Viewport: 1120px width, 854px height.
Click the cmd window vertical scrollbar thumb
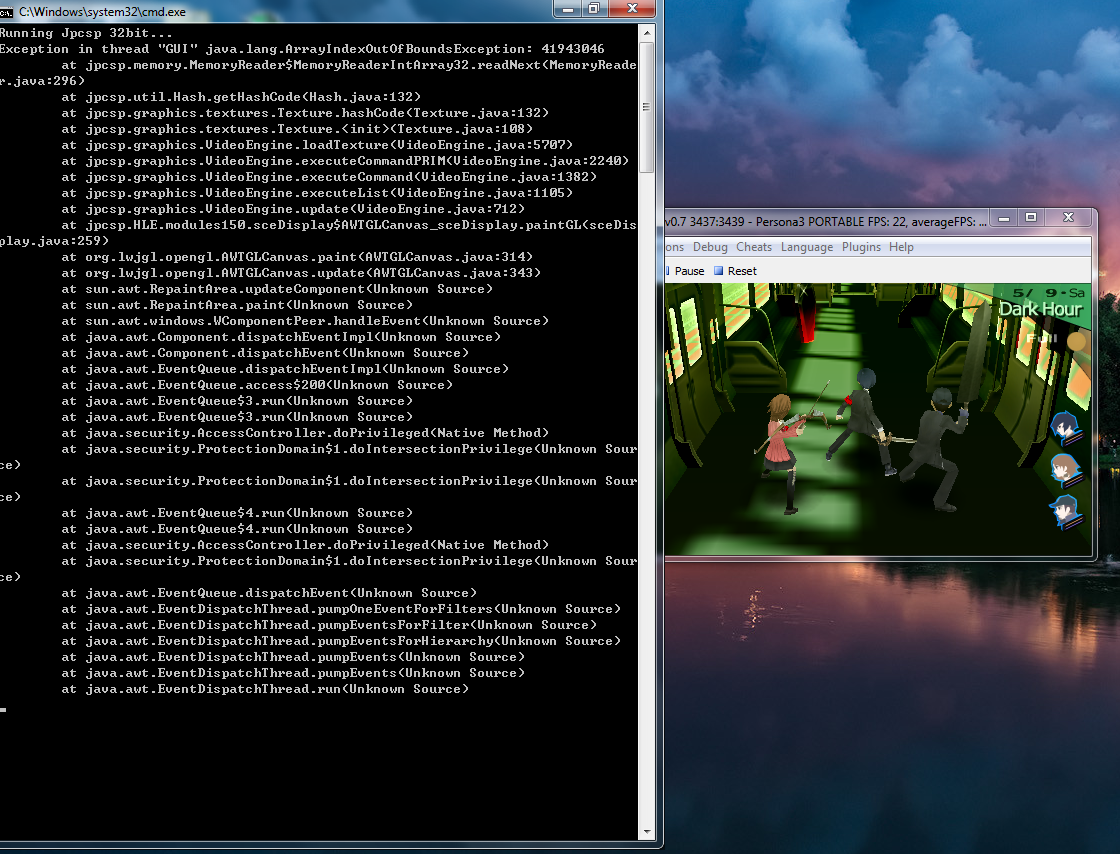point(646,106)
